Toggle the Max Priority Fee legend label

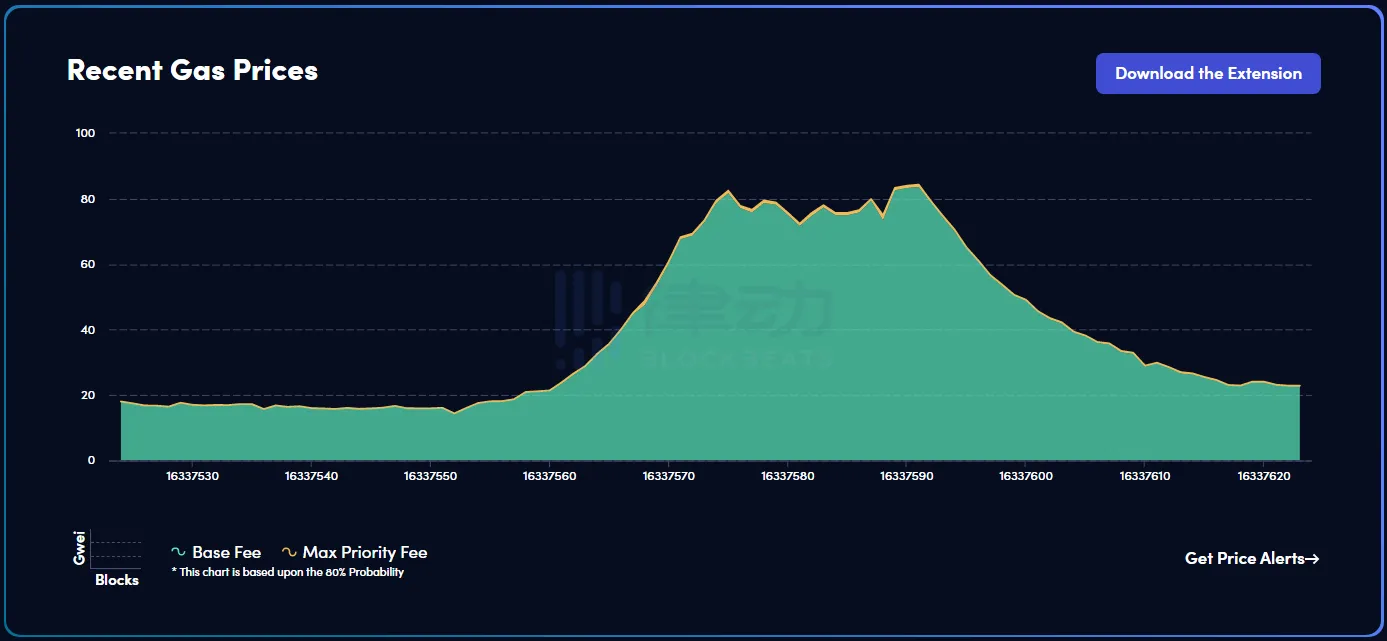(x=365, y=553)
